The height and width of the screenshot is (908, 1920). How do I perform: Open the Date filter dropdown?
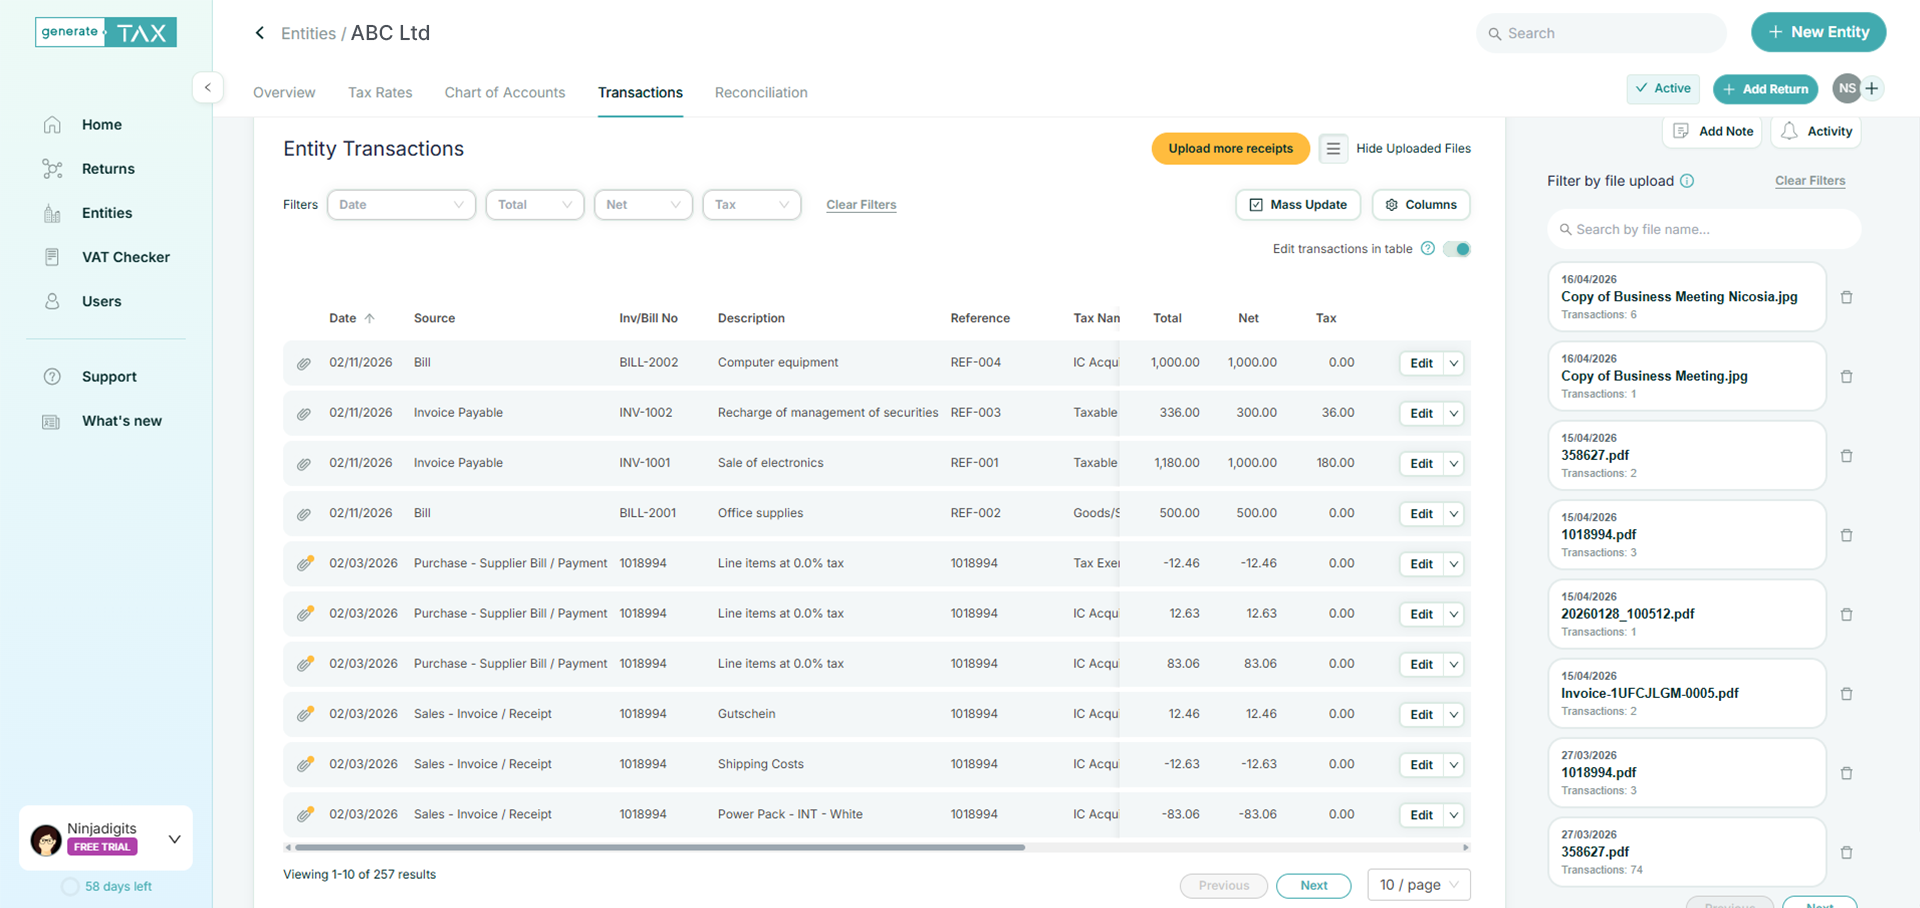pyautogui.click(x=401, y=204)
